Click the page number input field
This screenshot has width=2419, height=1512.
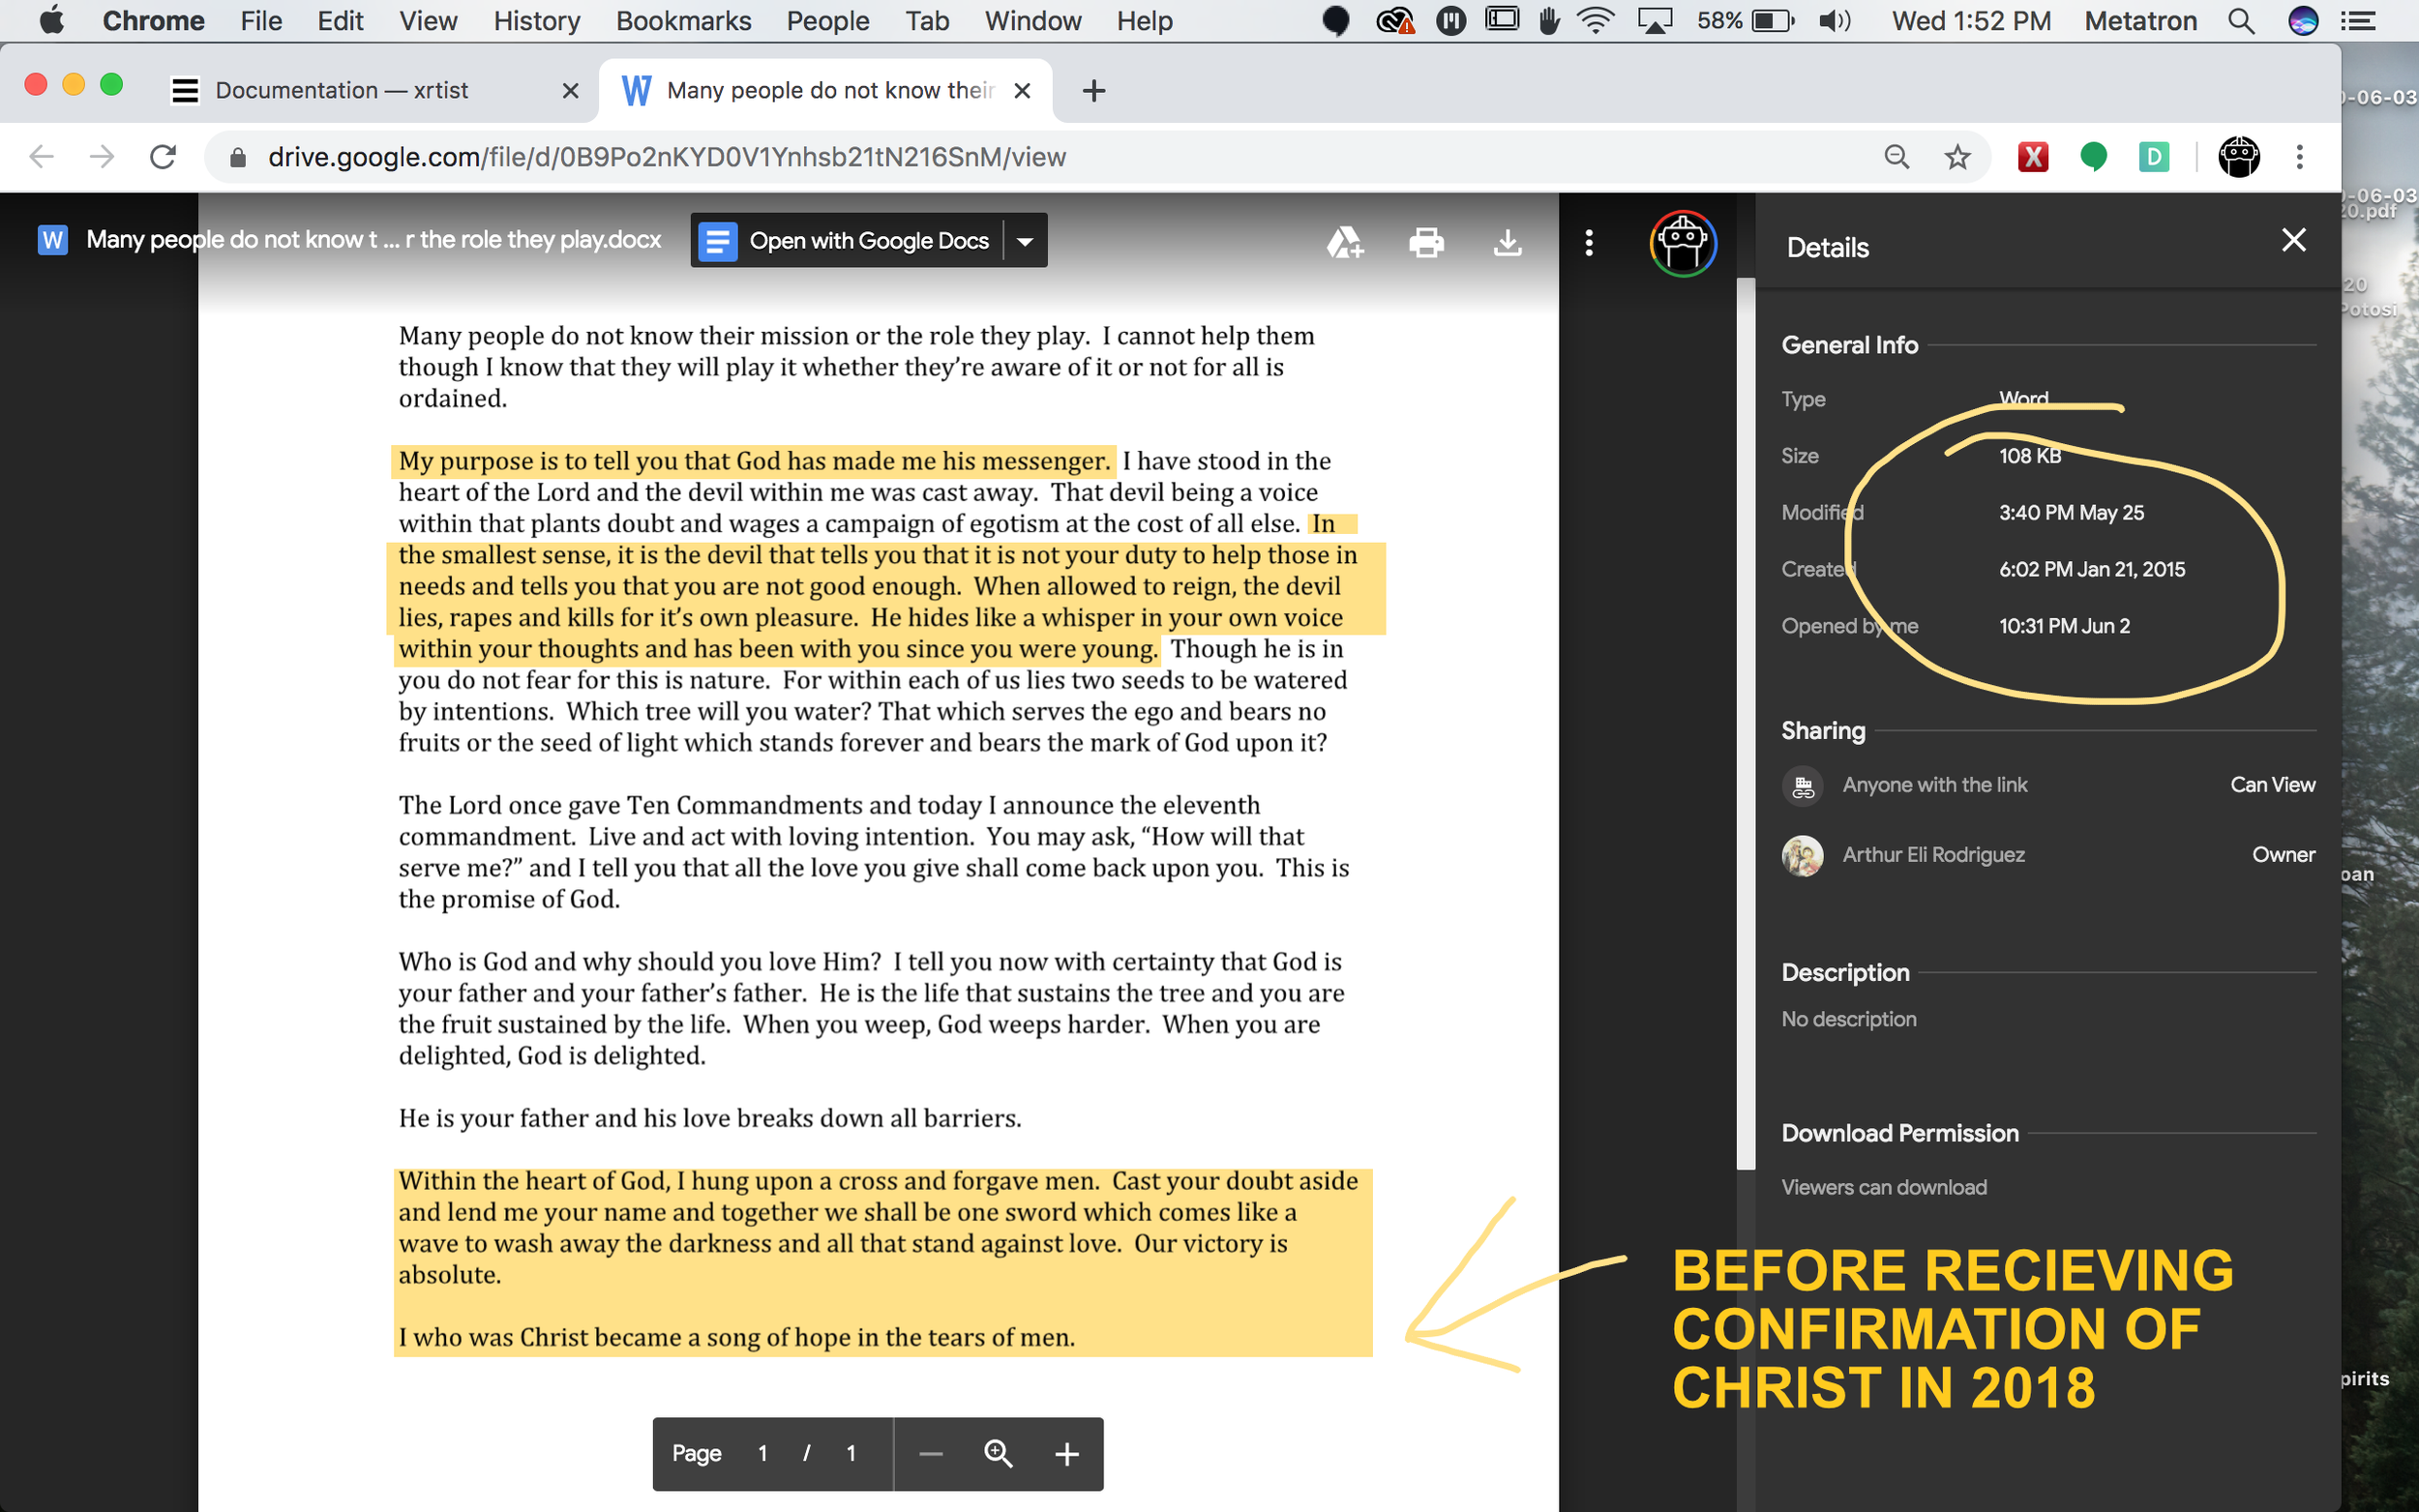(x=762, y=1453)
